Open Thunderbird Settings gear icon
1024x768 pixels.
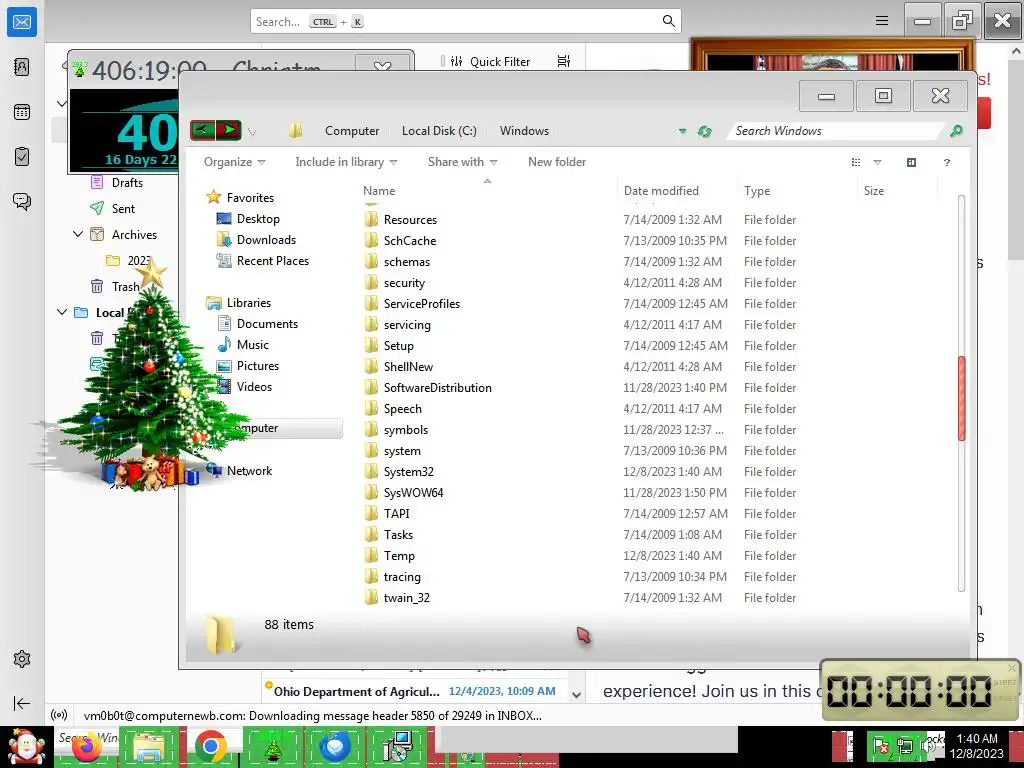[22, 659]
